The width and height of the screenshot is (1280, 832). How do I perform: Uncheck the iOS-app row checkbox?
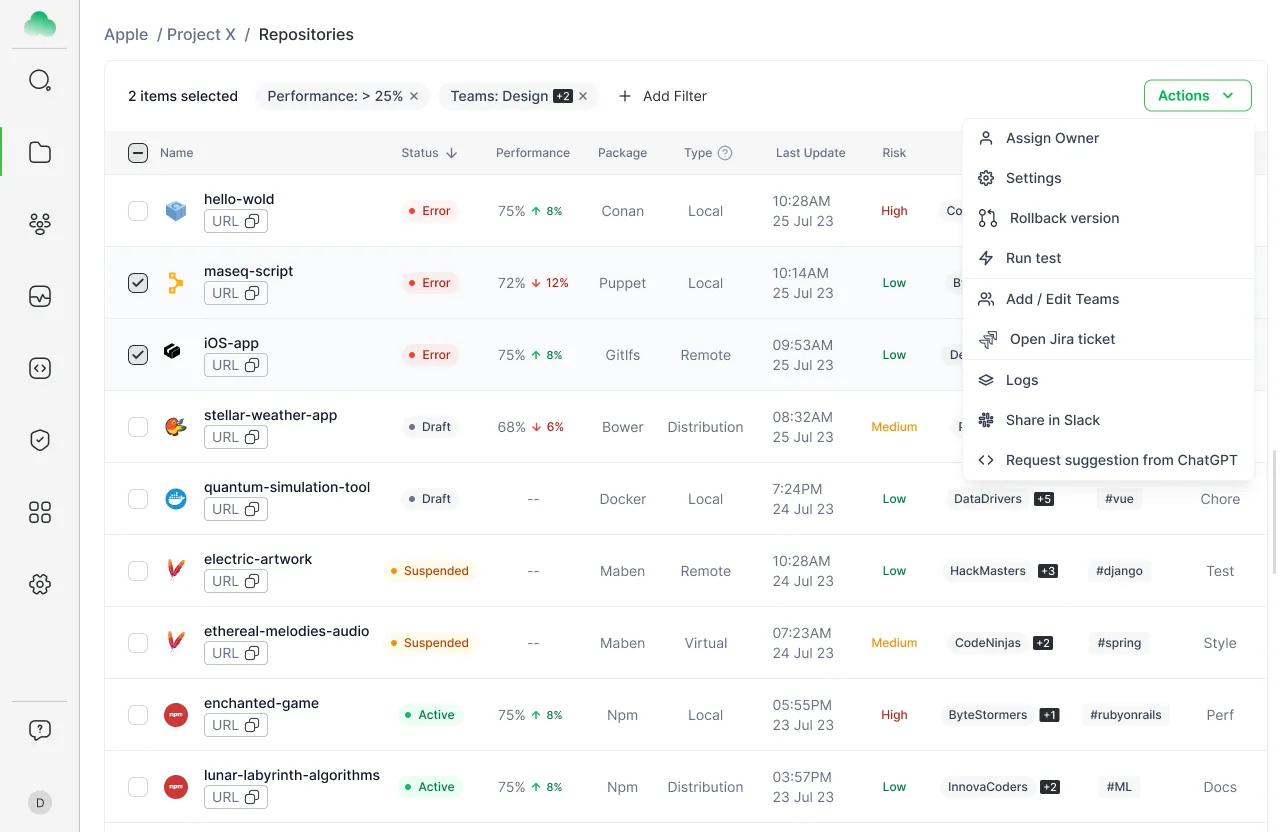[138, 355]
